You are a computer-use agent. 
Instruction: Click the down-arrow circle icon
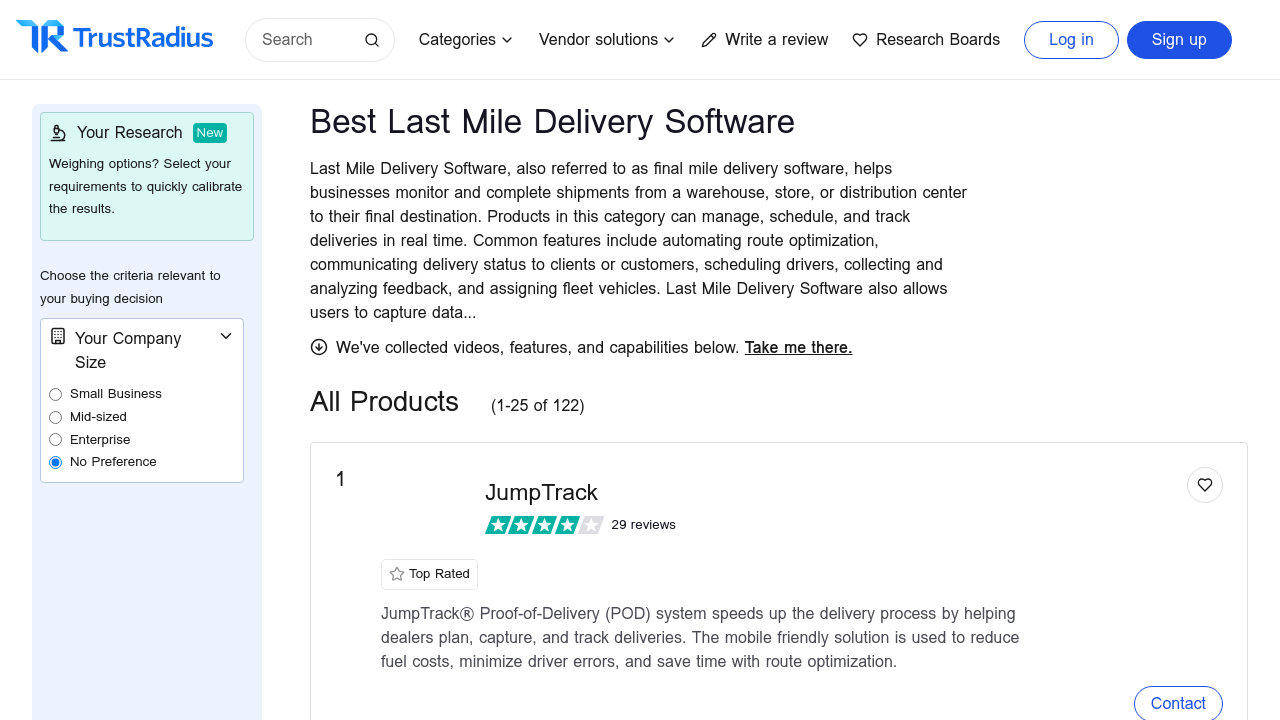pos(319,347)
